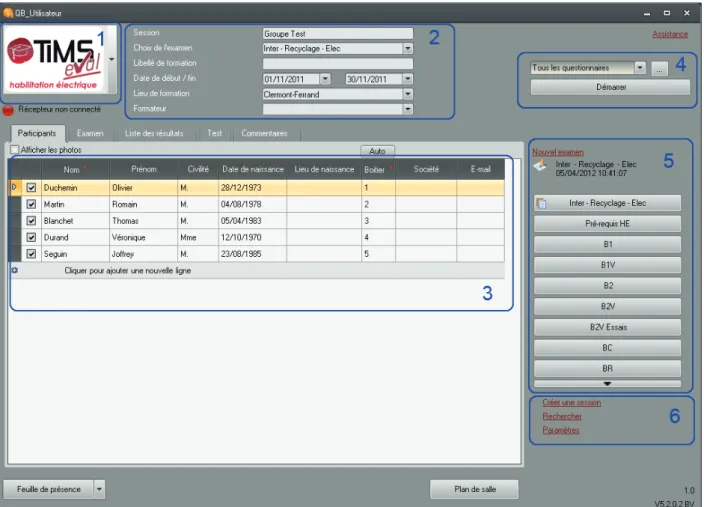
Task: Open the Feuille de présence dropdown arrow
Action: 99,489
